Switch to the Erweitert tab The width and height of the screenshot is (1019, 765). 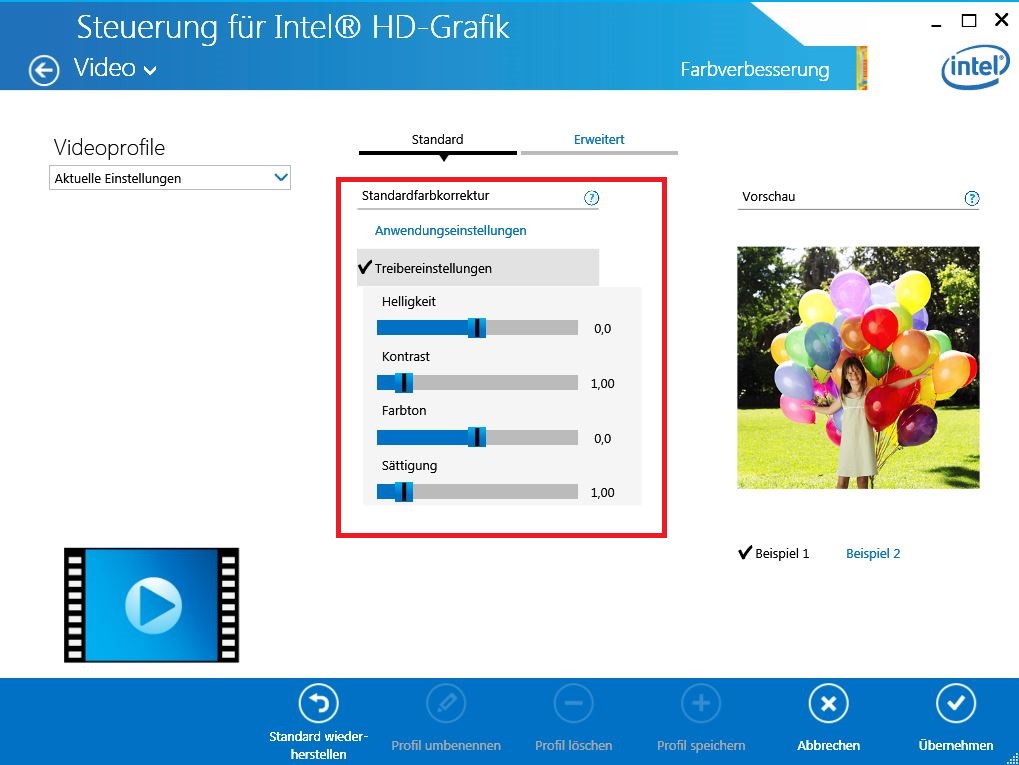click(x=599, y=139)
